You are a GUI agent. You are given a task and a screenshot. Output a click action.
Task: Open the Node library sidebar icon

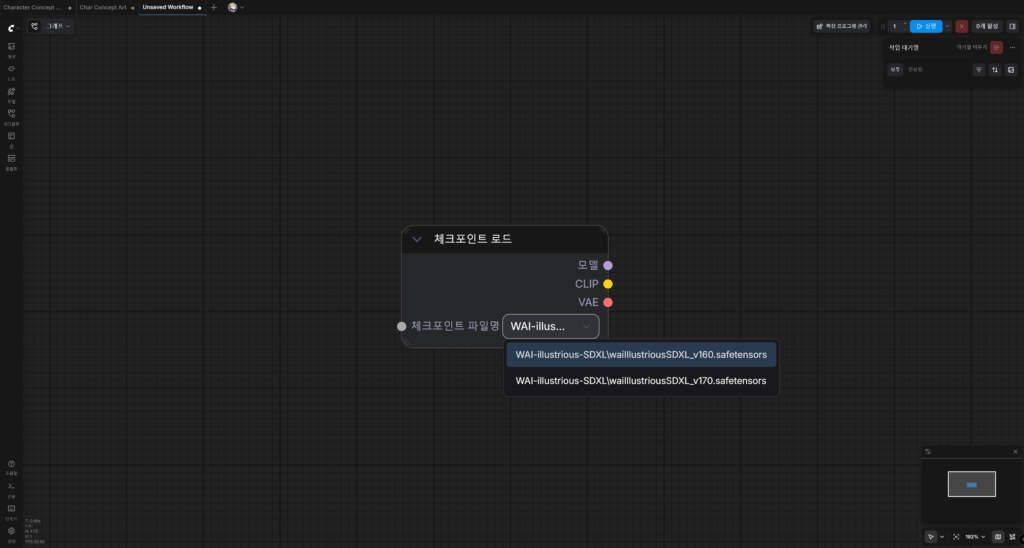coord(11,69)
